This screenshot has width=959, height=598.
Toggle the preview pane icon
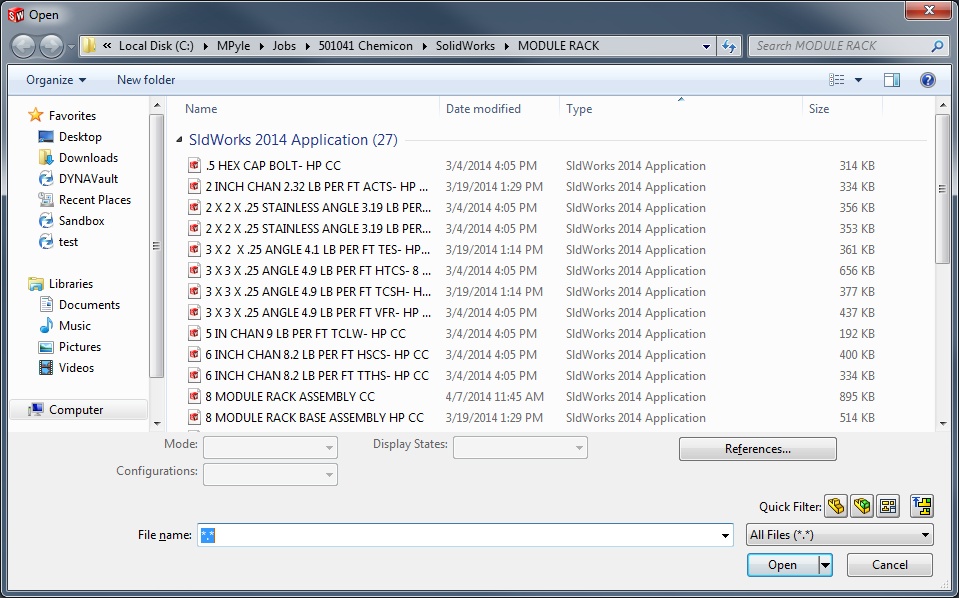tap(892, 80)
